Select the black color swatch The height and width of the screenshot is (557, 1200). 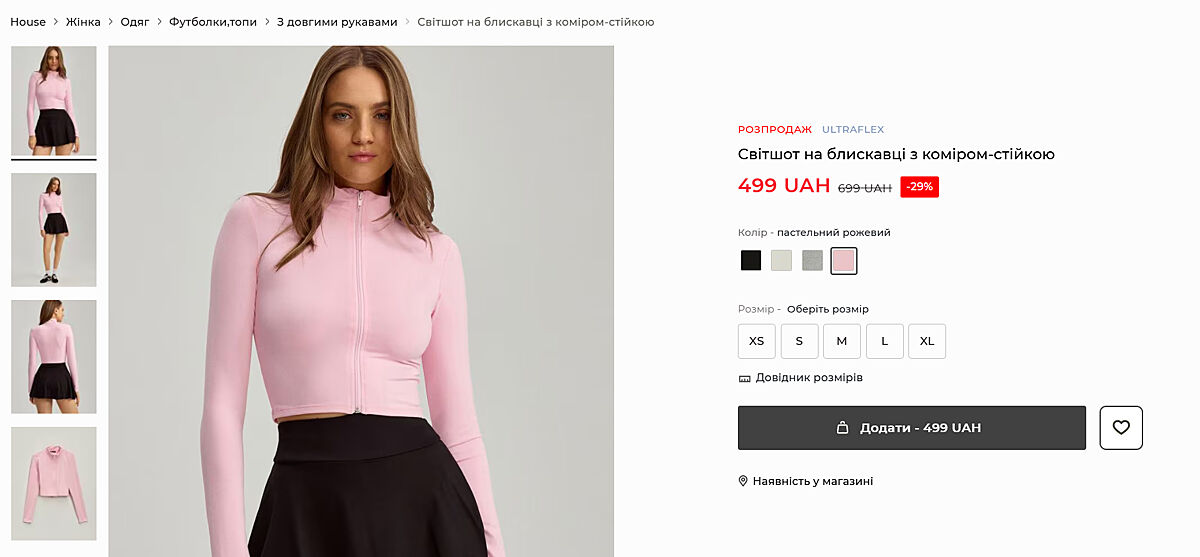(751, 261)
